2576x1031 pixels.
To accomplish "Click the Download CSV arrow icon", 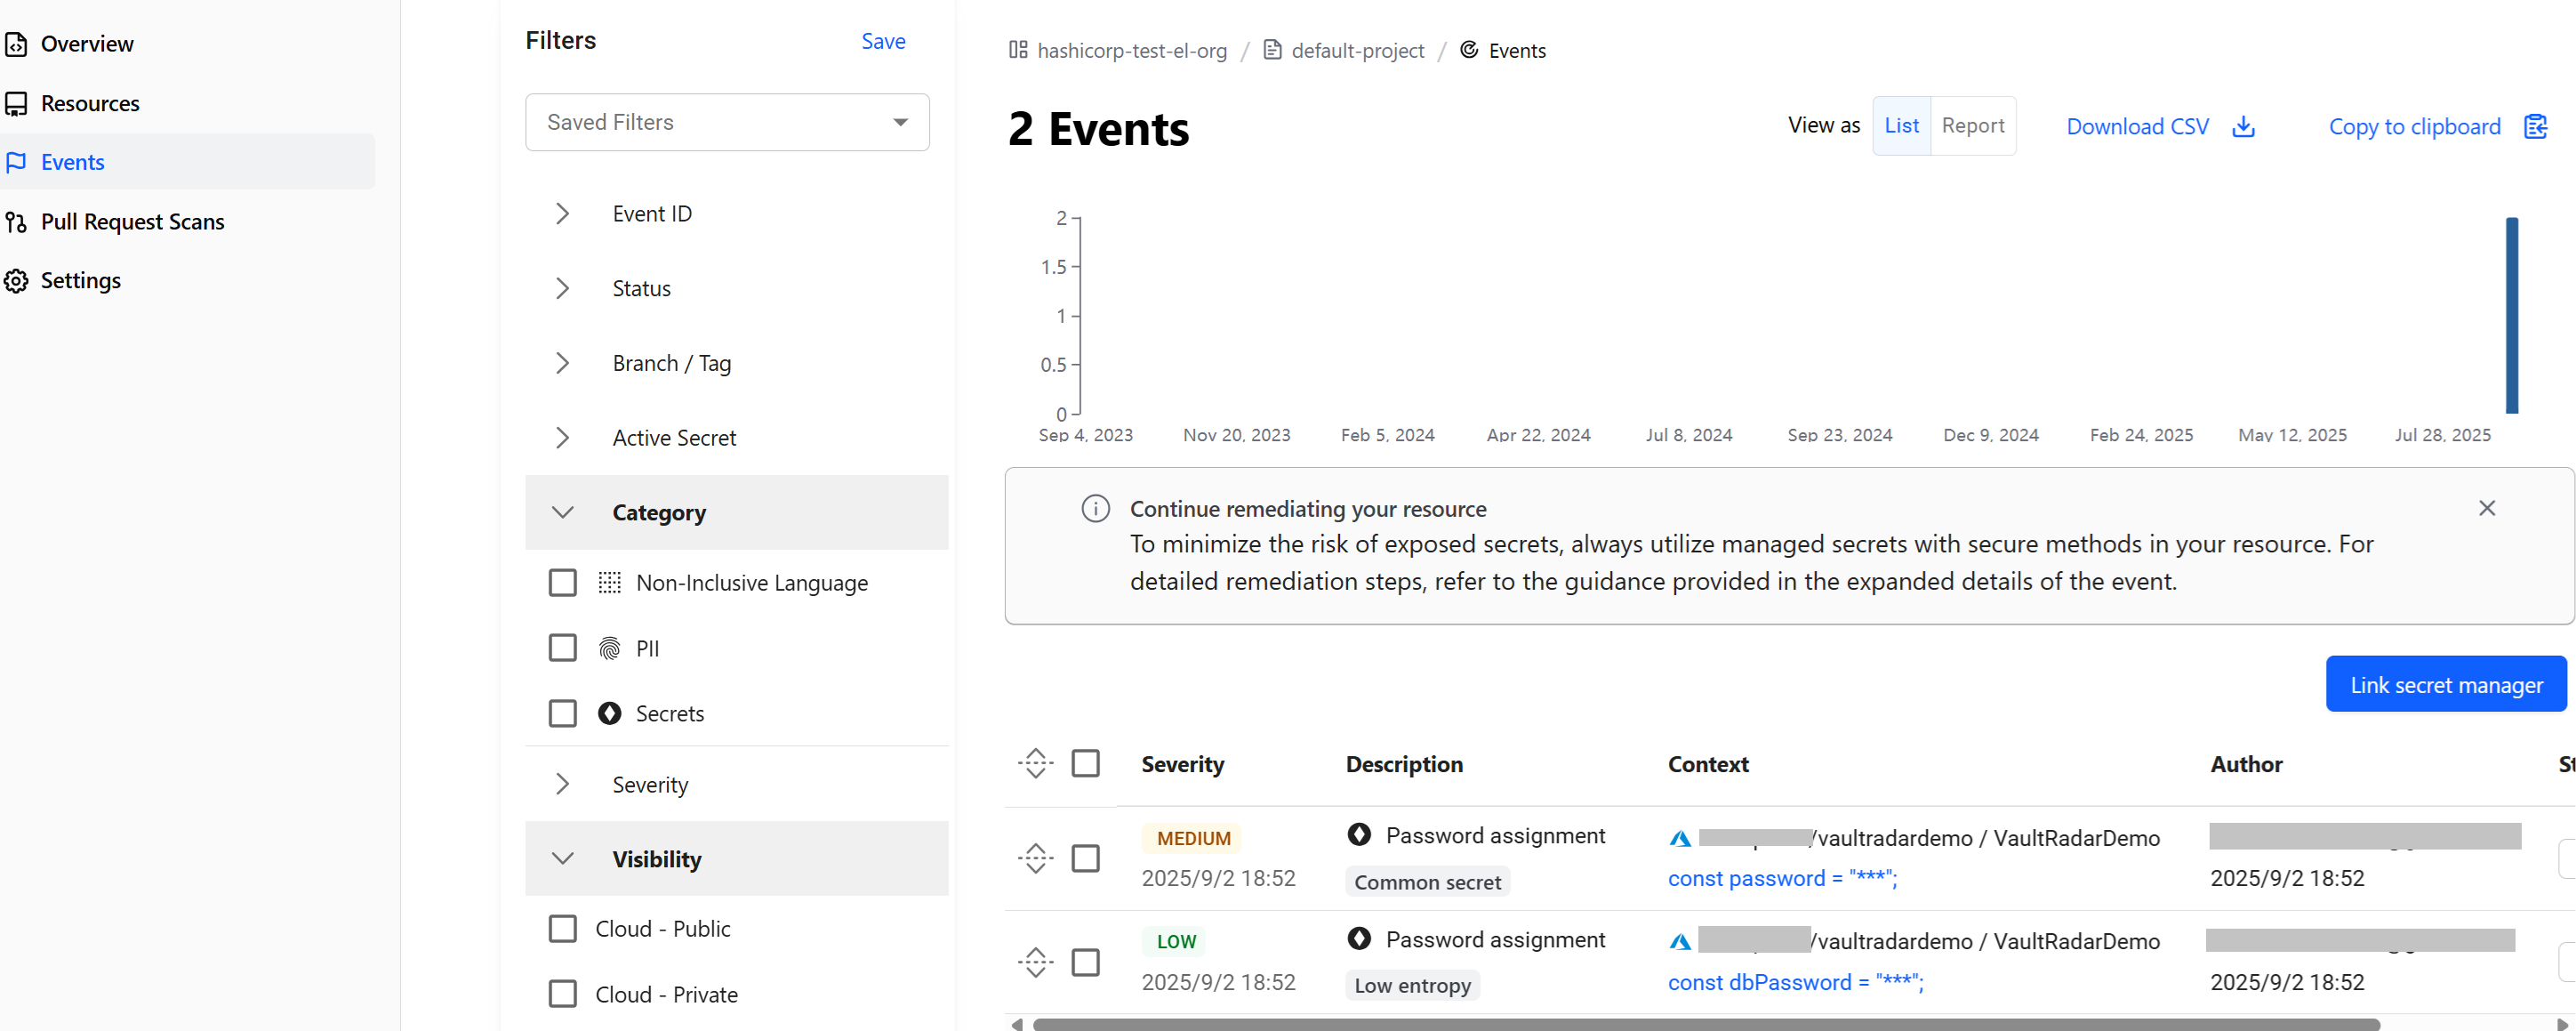I will point(2243,127).
